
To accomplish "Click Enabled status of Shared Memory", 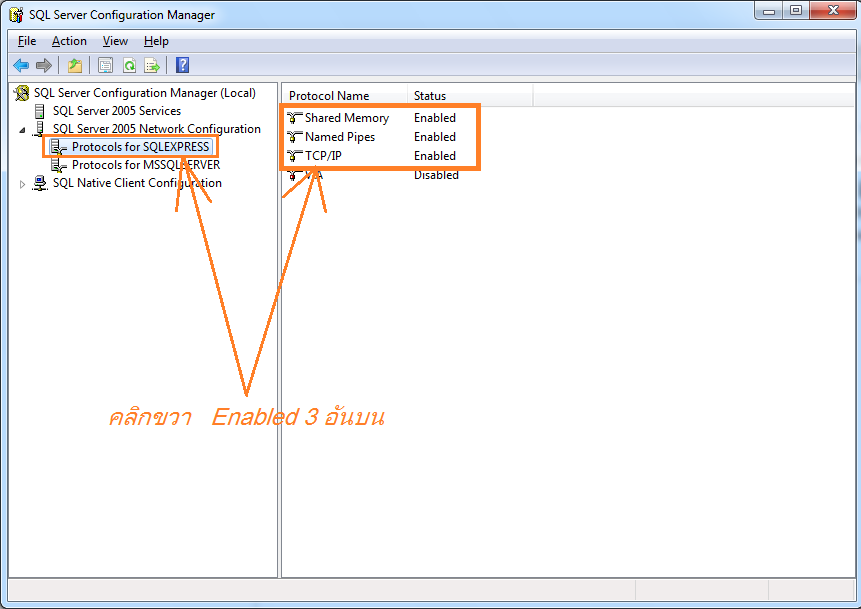I will [435, 118].
